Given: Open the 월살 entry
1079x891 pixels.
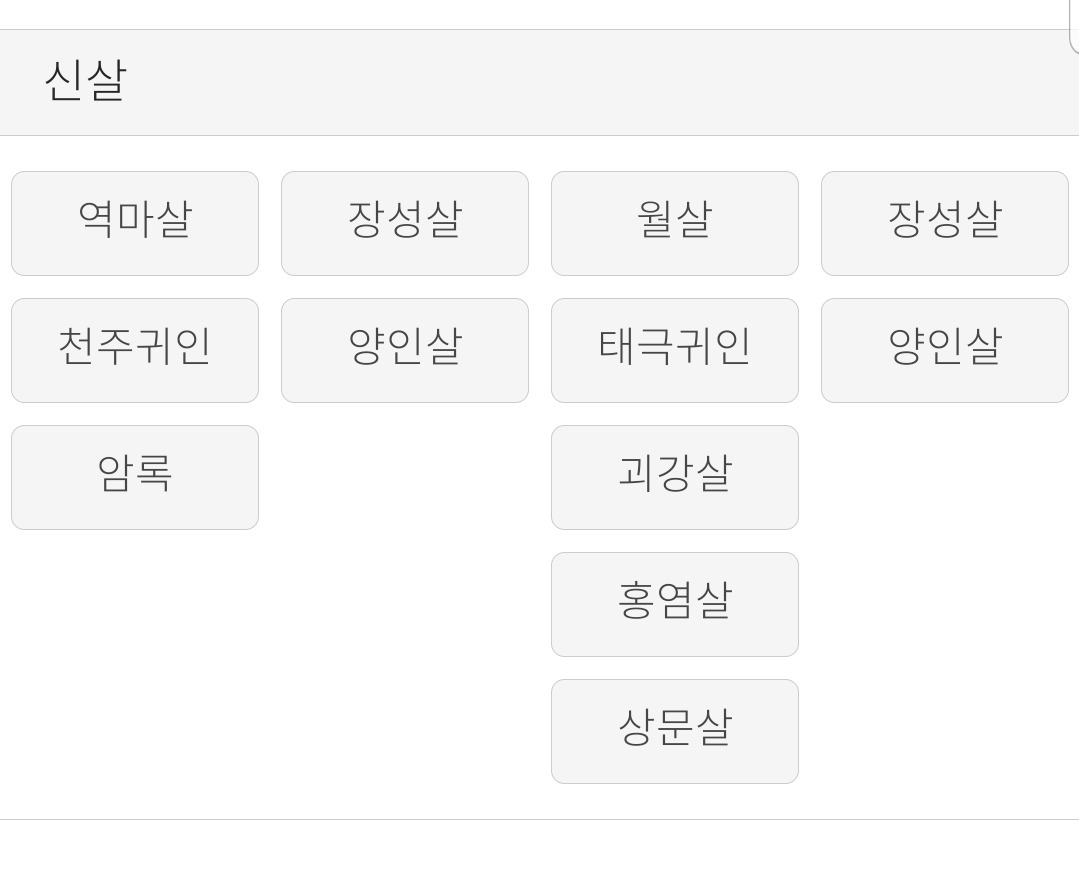Looking at the screenshot, I should [x=674, y=224].
